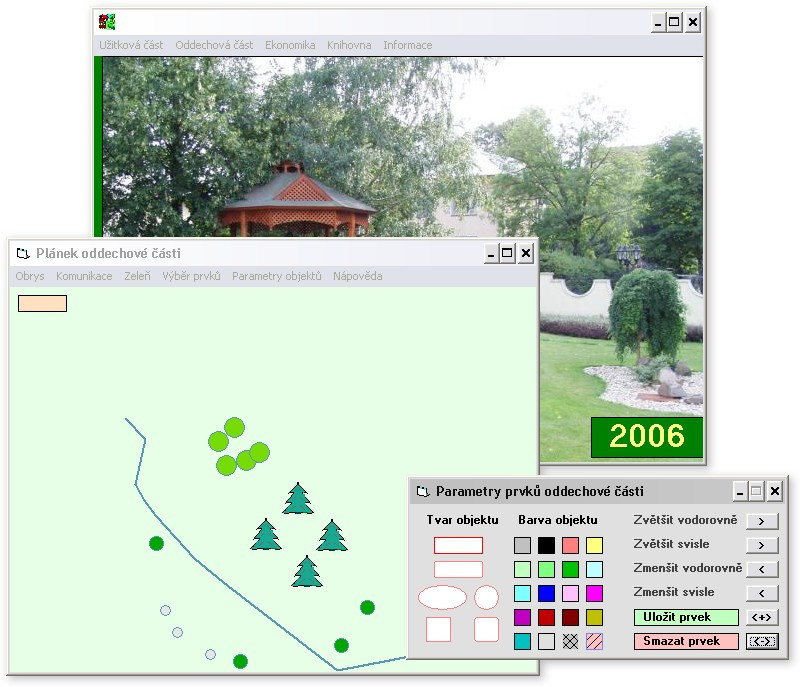Screen dimensions: 800x687
Task: Pick the olive color swatch
Action: pos(594,617)
